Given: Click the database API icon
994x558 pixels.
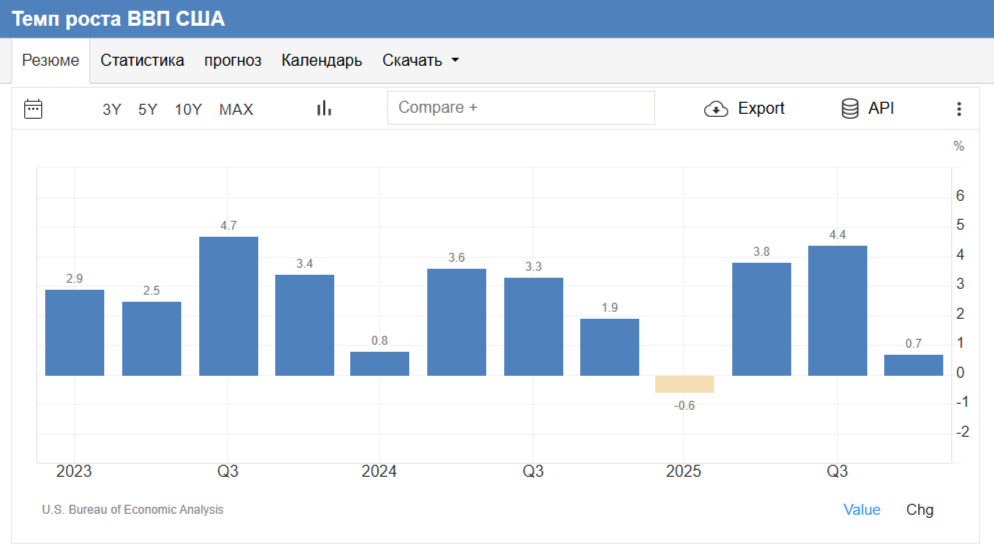Looking at the screenshot, I should click(849, 108).
